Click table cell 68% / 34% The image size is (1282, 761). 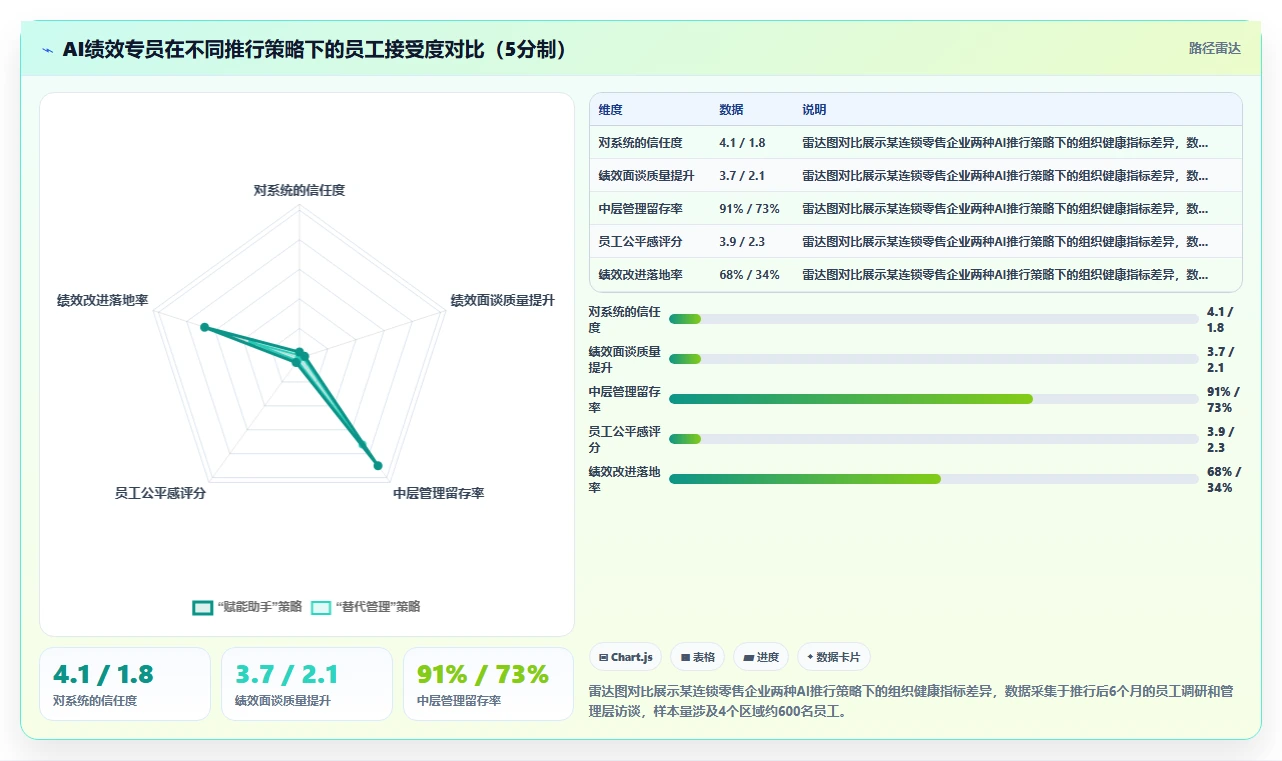tap(749, 275)
